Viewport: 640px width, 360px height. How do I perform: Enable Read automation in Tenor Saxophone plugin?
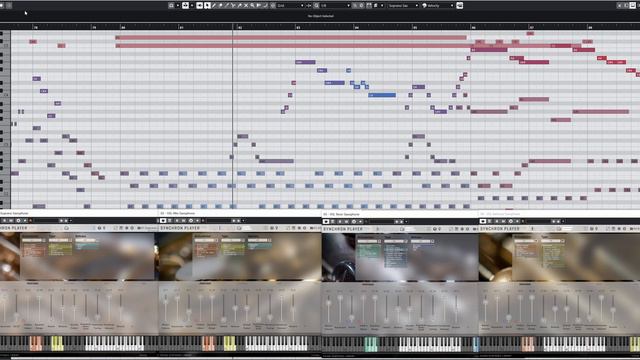click(x=340, y=221)
